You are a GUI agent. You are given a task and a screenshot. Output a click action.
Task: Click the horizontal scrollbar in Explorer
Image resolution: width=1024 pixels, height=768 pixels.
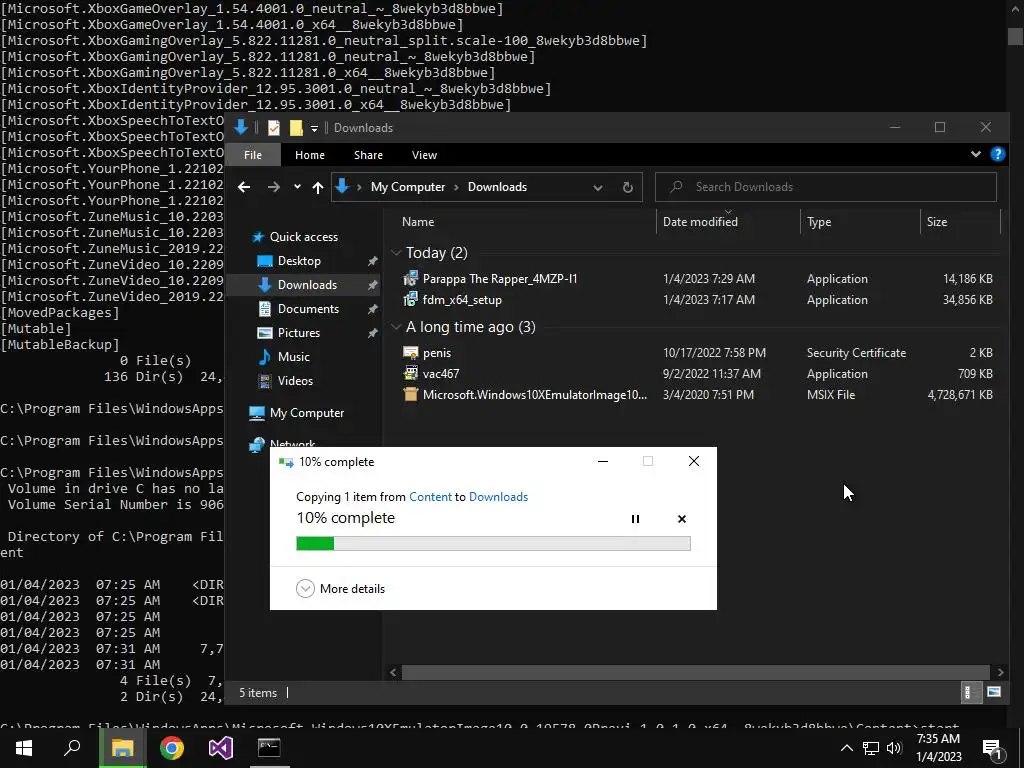point(696,672)
